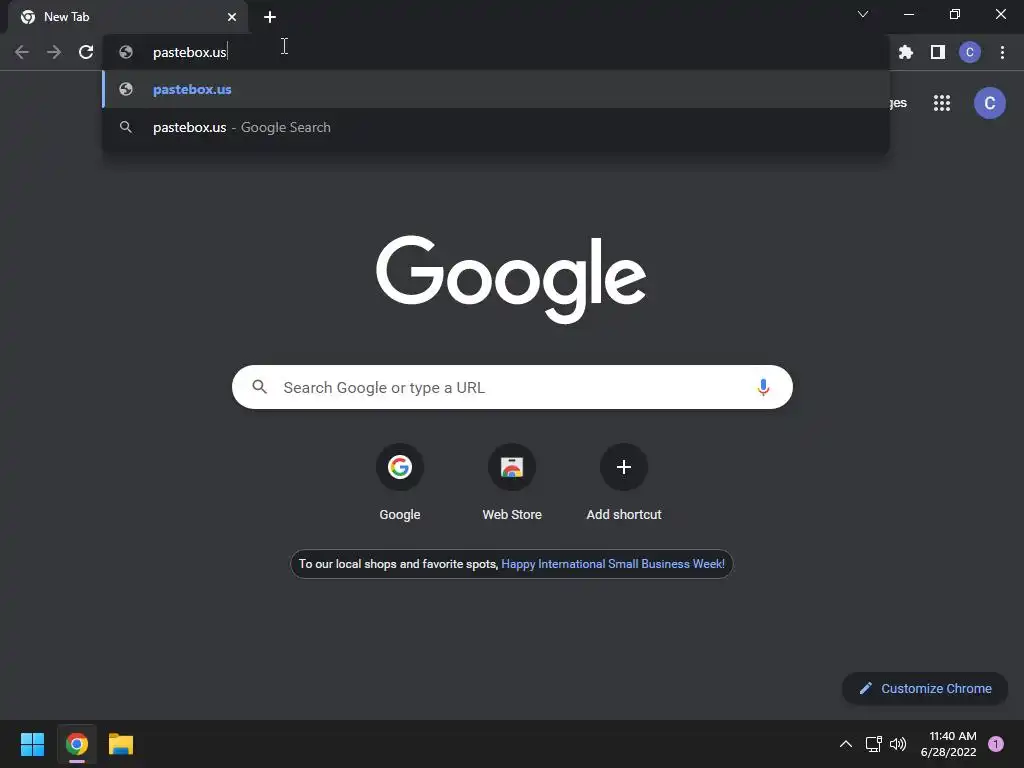Click Chrome icon in taskbar
The image size is (1024, 768).
click(x=77, y=744)
